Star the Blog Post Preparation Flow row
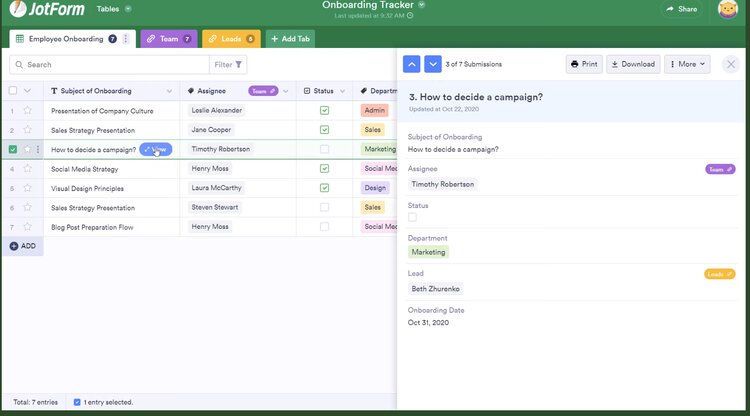The height and width of the screenshot is (416, 750). (x=28, y=227)
